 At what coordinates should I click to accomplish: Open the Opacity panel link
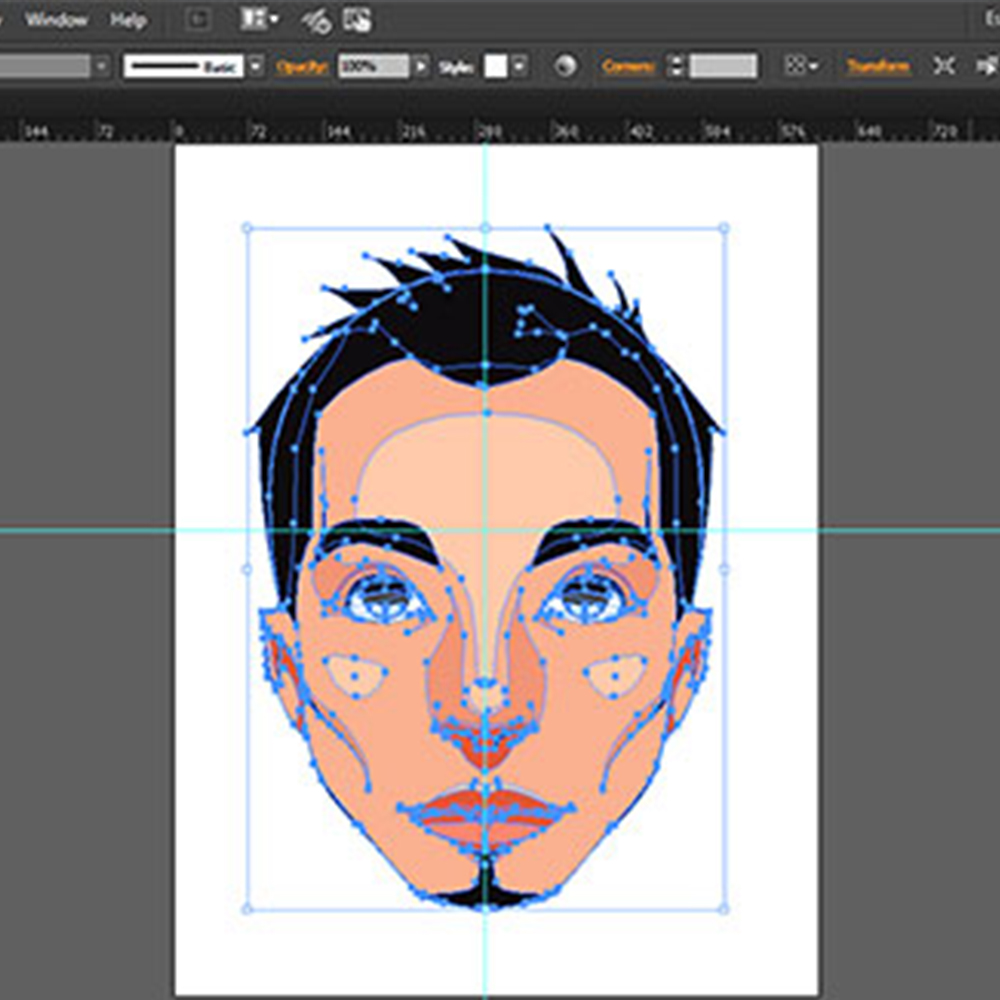[x=302, y=66]
